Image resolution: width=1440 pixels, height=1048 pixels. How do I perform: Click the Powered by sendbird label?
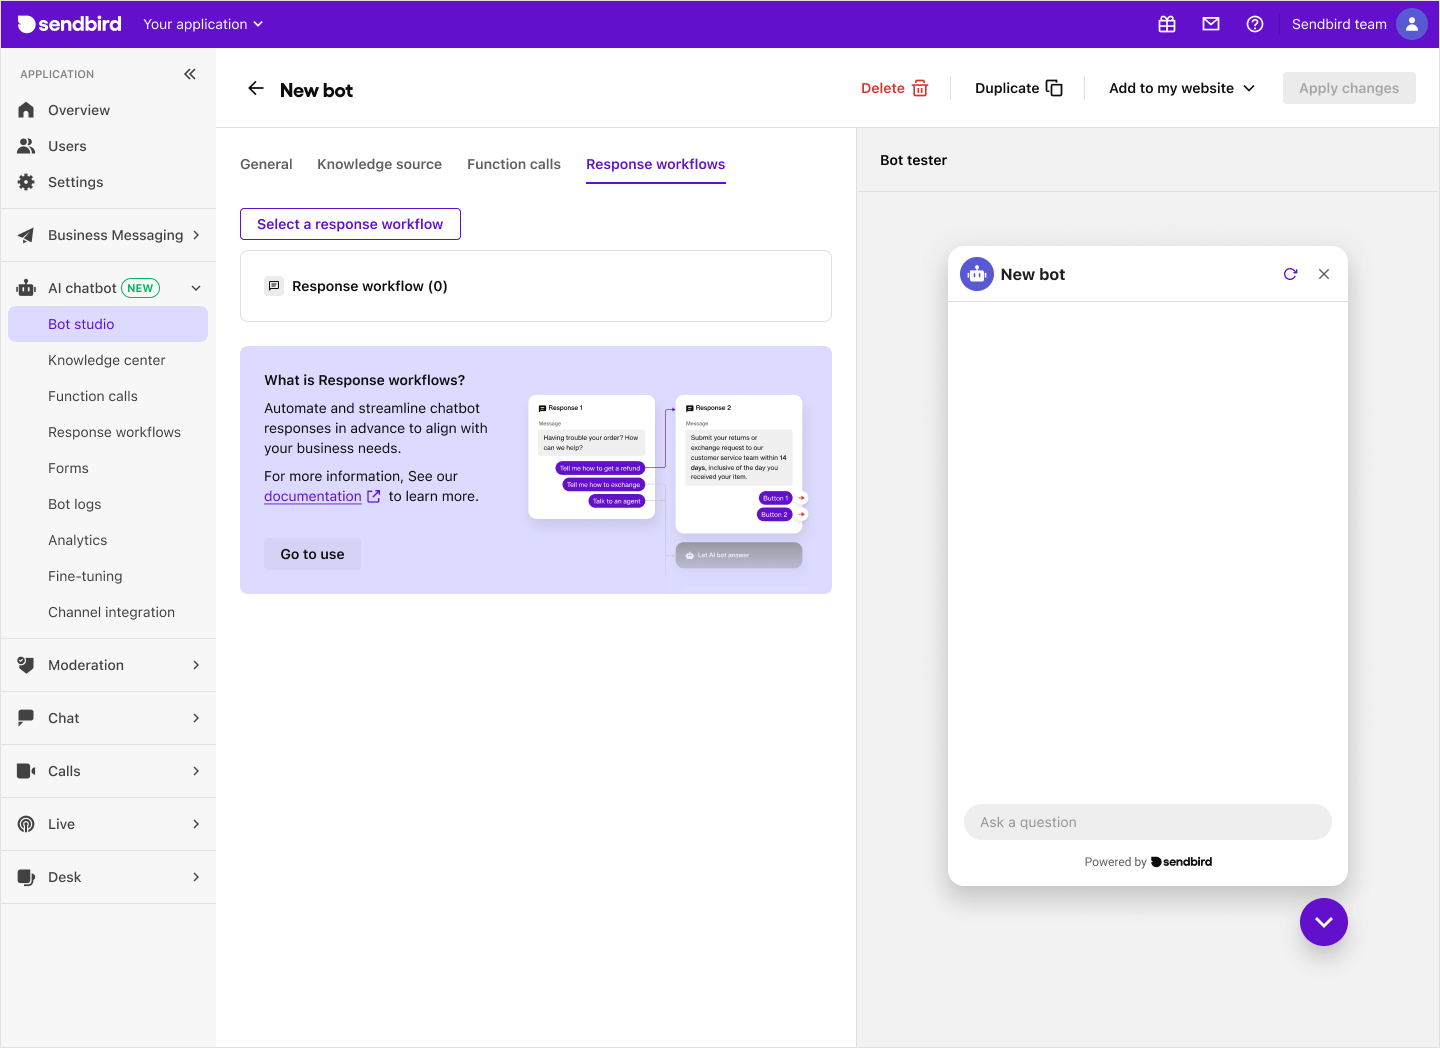[x=1148, y=862]
